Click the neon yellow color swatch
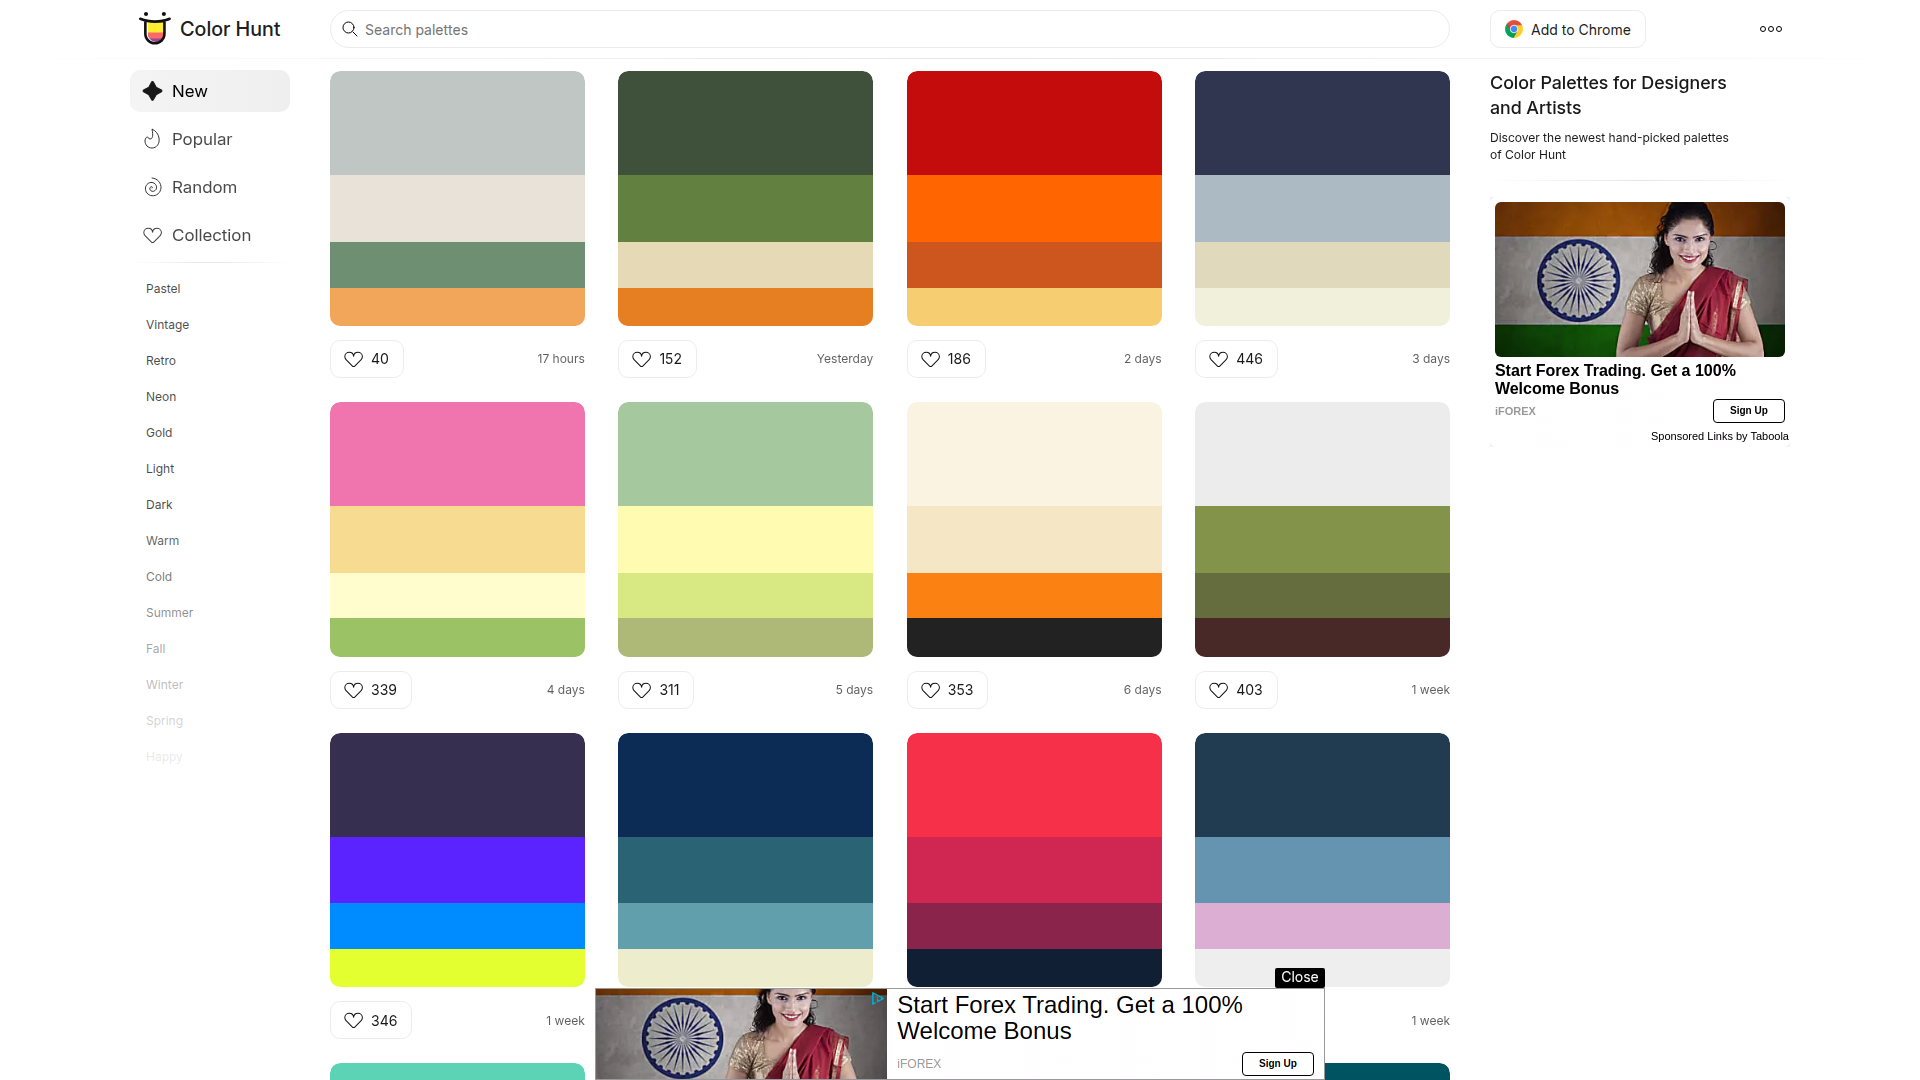Image resolution: width=1920 pixels, height=1080 pixels. [457, 968]
